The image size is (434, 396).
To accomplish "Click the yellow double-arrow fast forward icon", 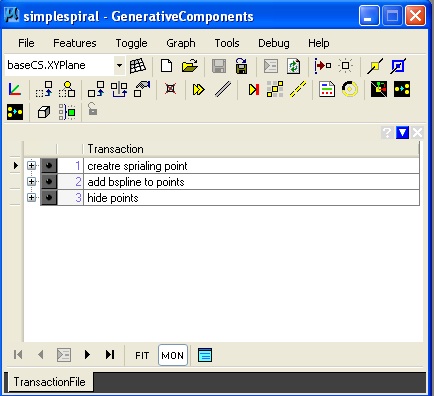I will 199,89.
